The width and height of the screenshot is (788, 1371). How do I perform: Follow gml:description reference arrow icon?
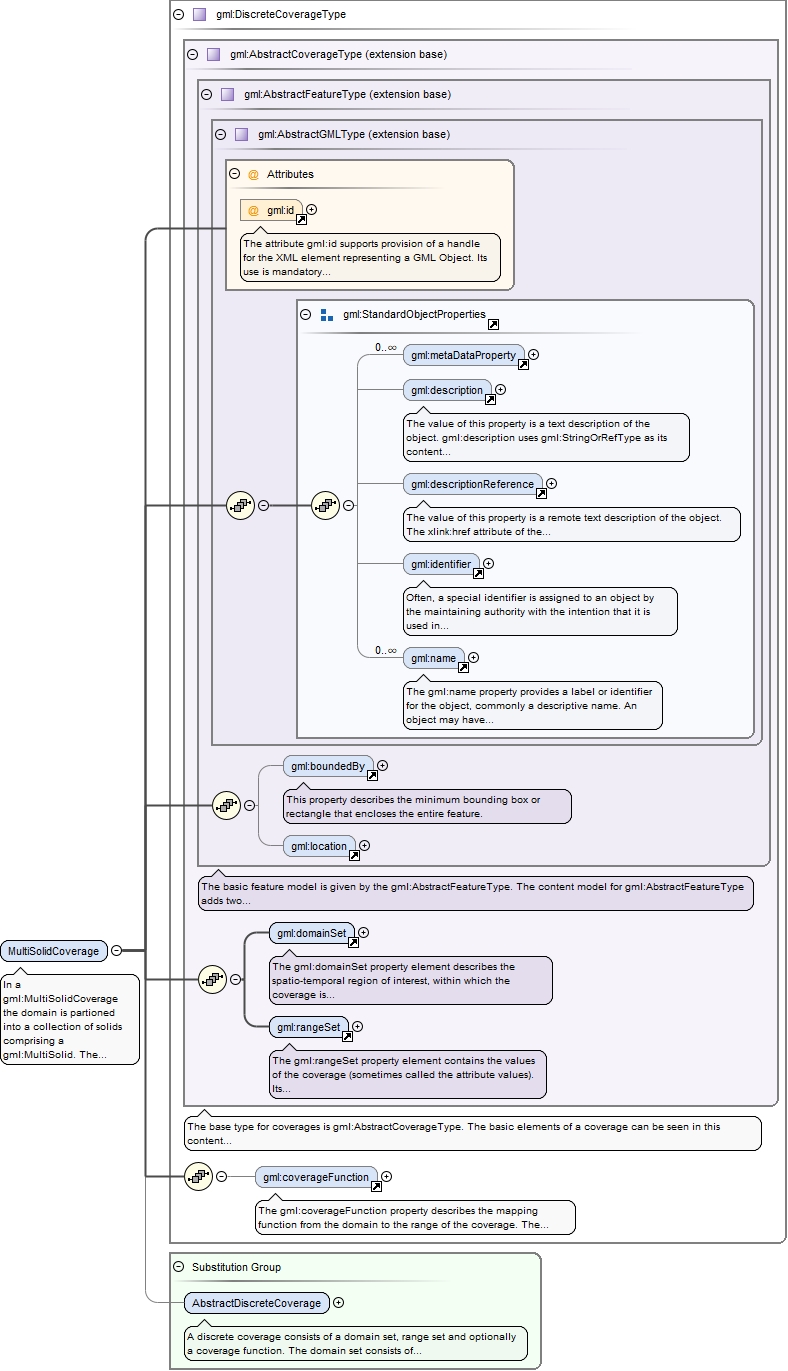pos(490,400)
